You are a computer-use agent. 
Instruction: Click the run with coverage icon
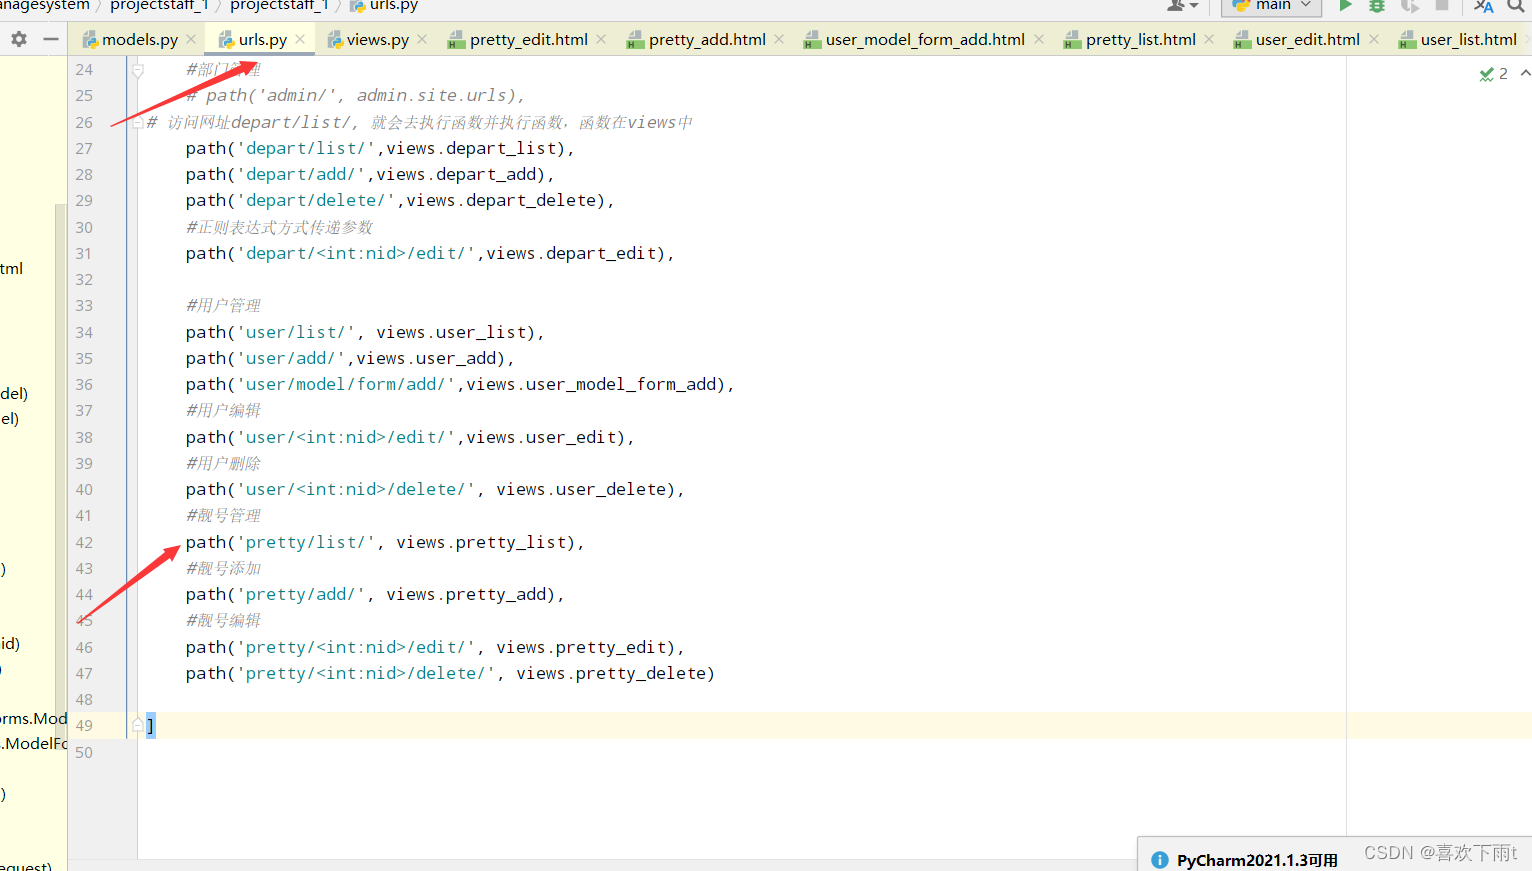pyautogui.click(x=1410, y=6)
